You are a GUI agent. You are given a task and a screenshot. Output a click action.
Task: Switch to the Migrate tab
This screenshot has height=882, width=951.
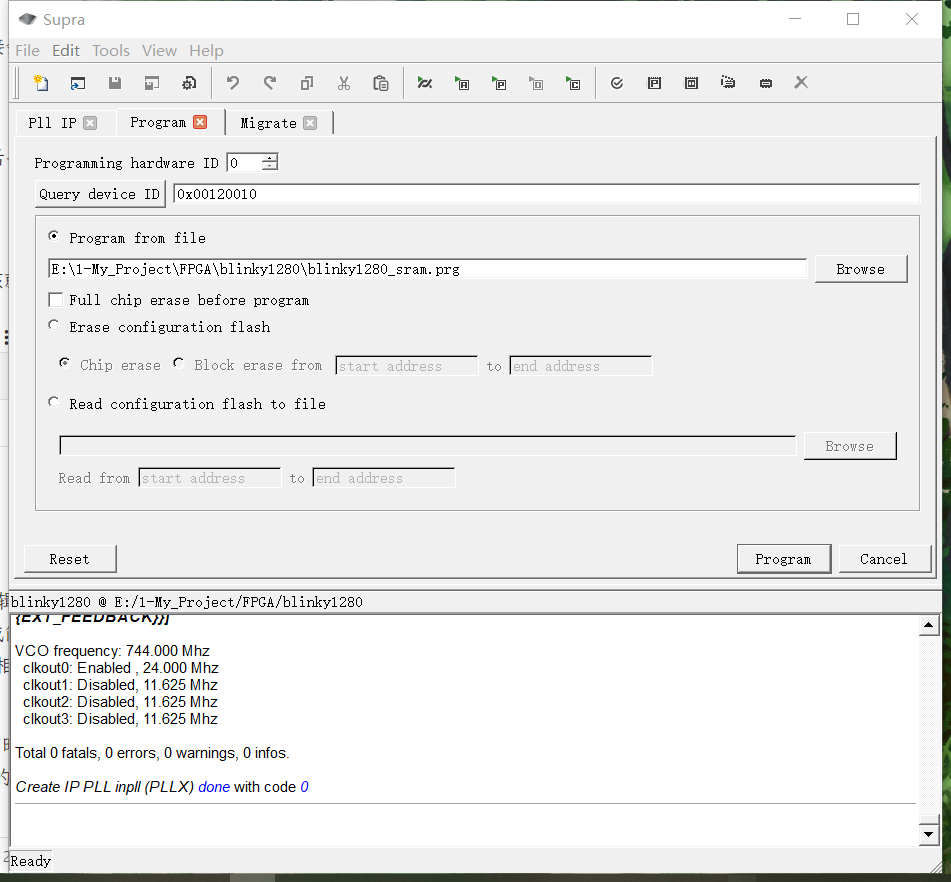coord(268,123)
